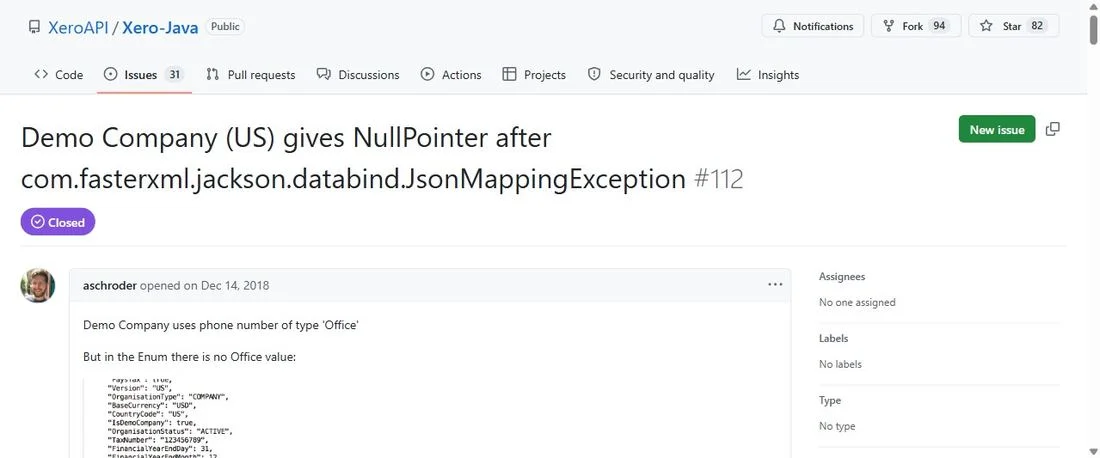Fork the repository

[916, 26]
